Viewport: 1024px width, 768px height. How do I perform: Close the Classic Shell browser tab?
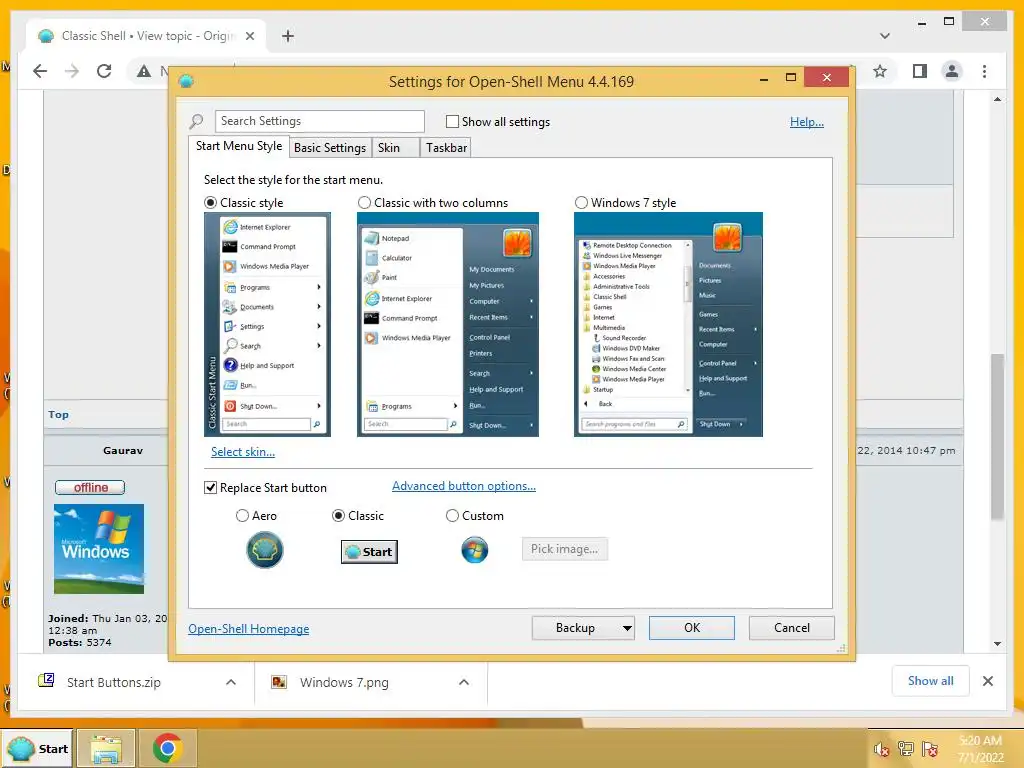pos(249,36)
